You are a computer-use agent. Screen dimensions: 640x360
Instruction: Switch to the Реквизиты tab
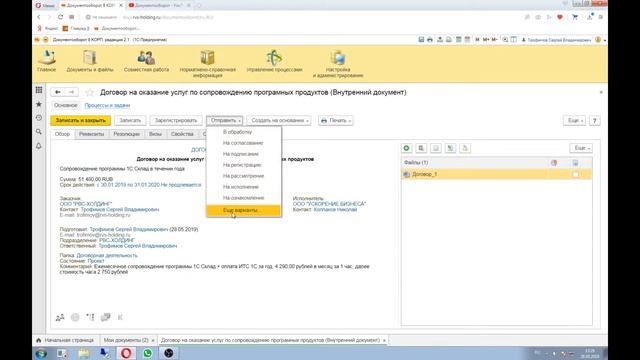pos(91,134)
